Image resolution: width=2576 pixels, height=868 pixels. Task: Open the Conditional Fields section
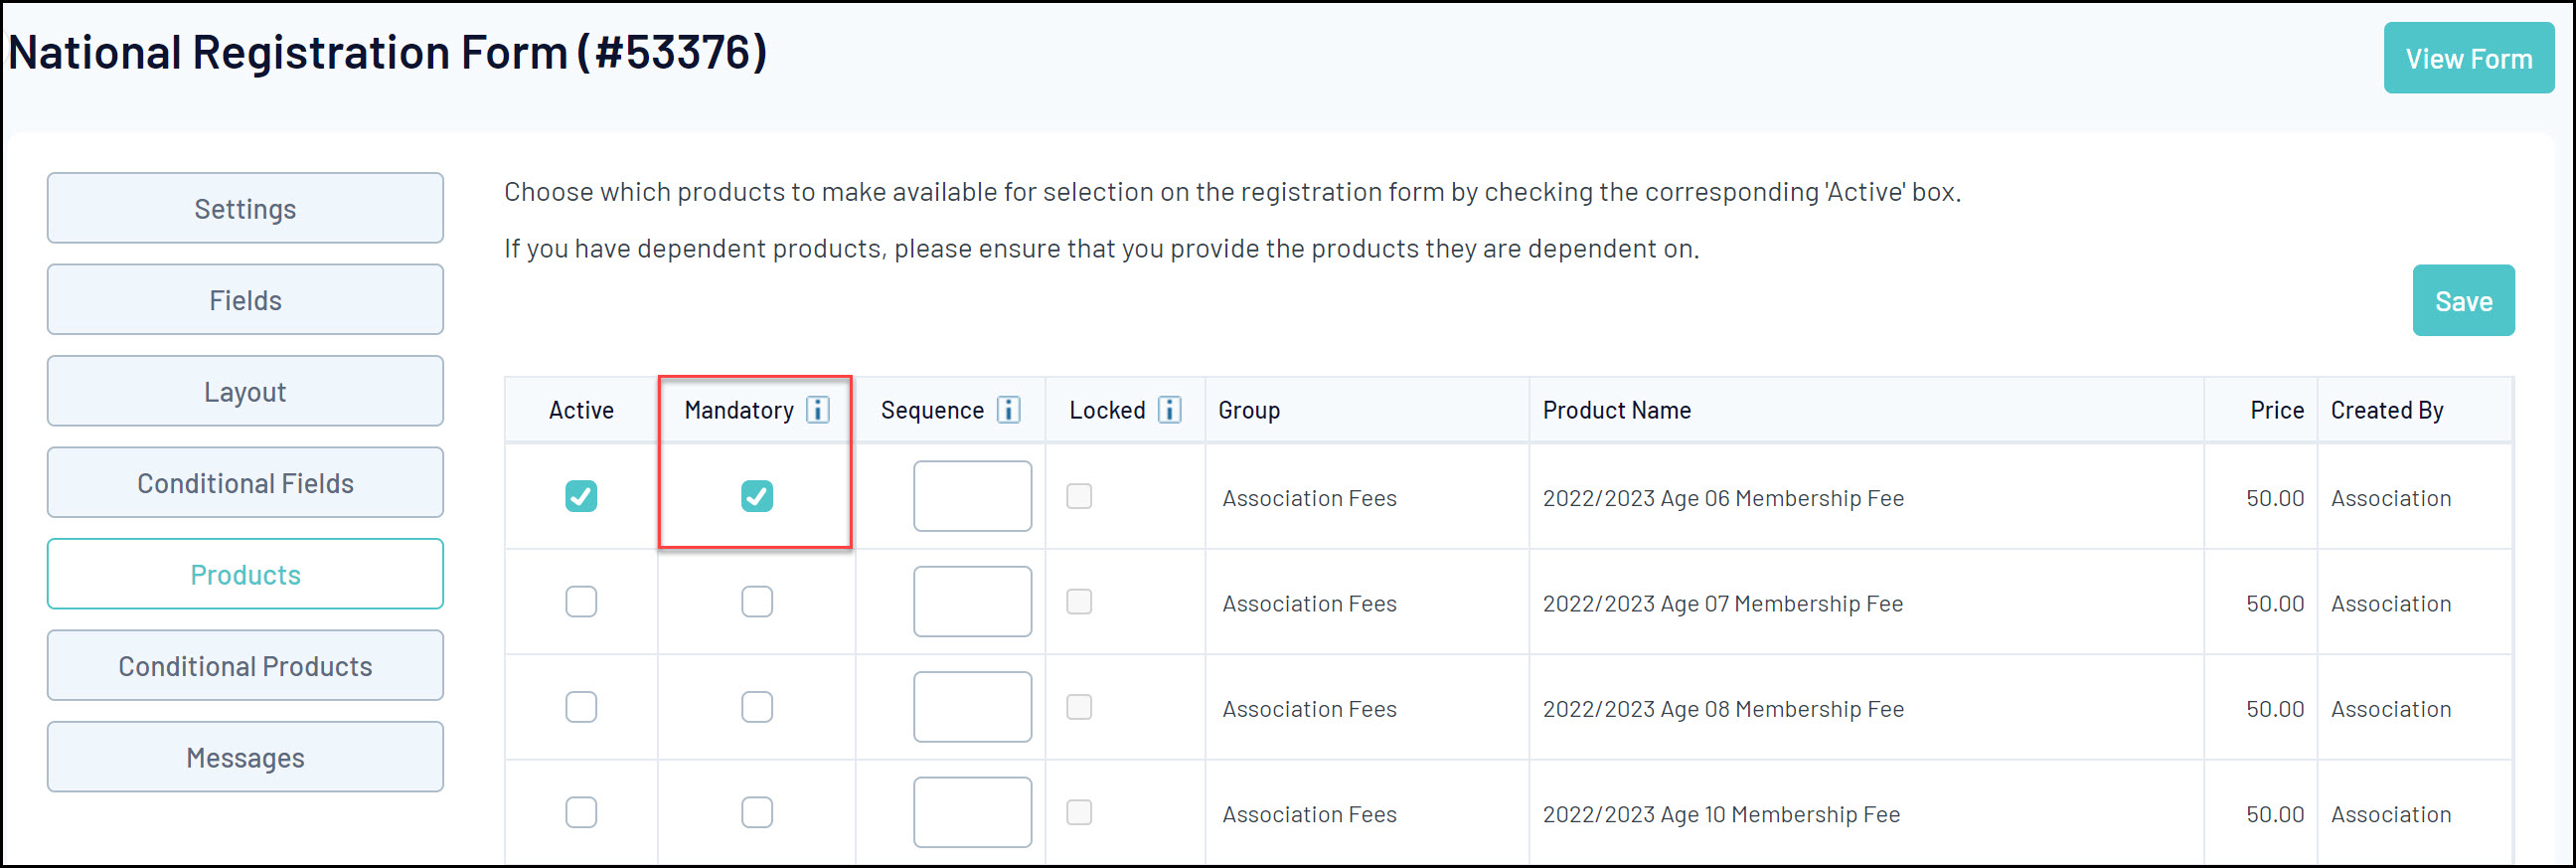click(x=245, y=483)
